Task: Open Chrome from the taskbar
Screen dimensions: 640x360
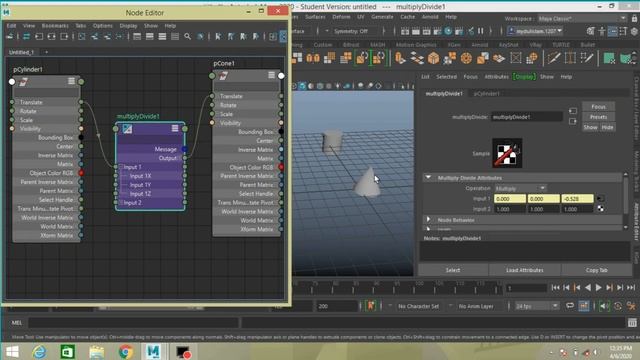Action: pos(126,352)
